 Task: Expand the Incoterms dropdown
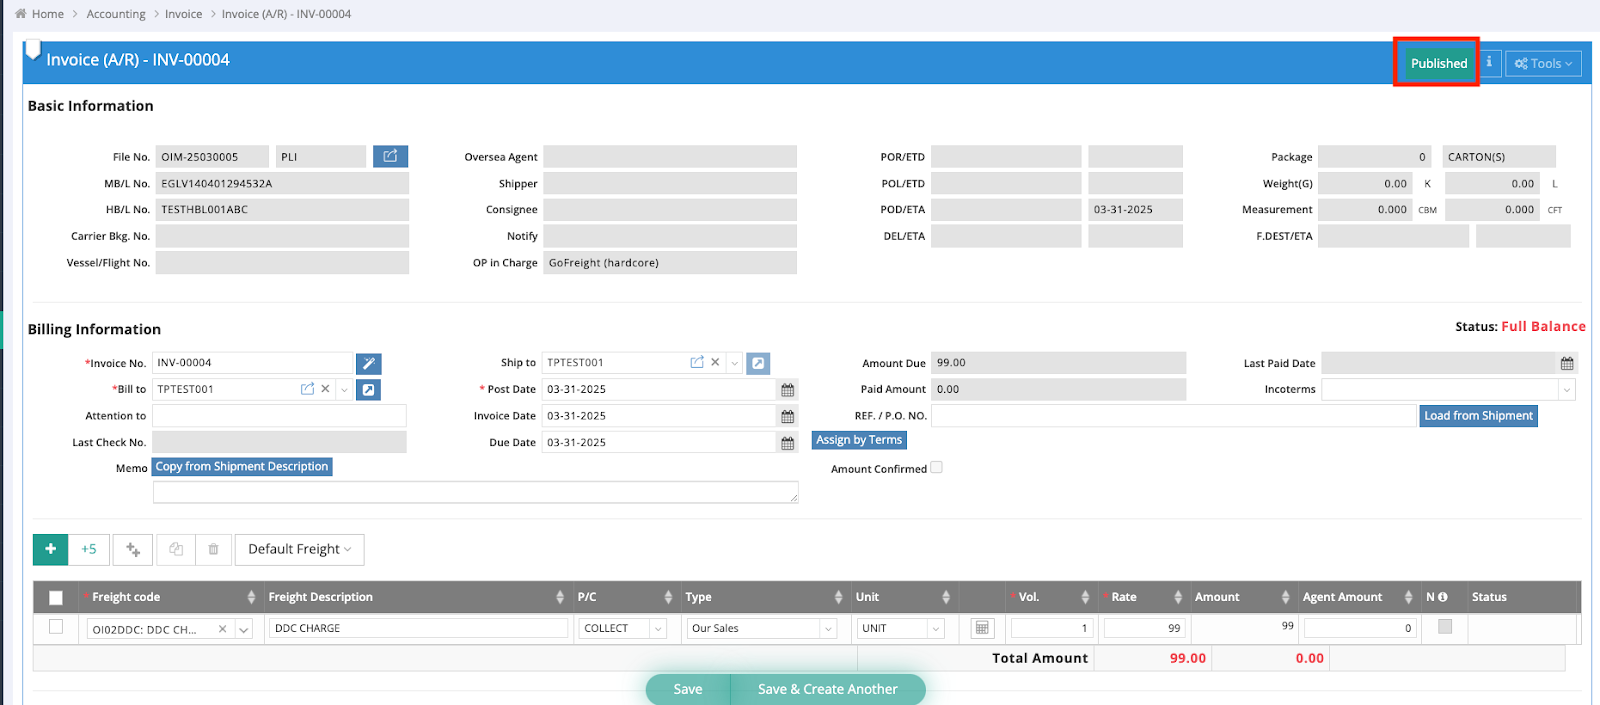[x=1566, y=390]
